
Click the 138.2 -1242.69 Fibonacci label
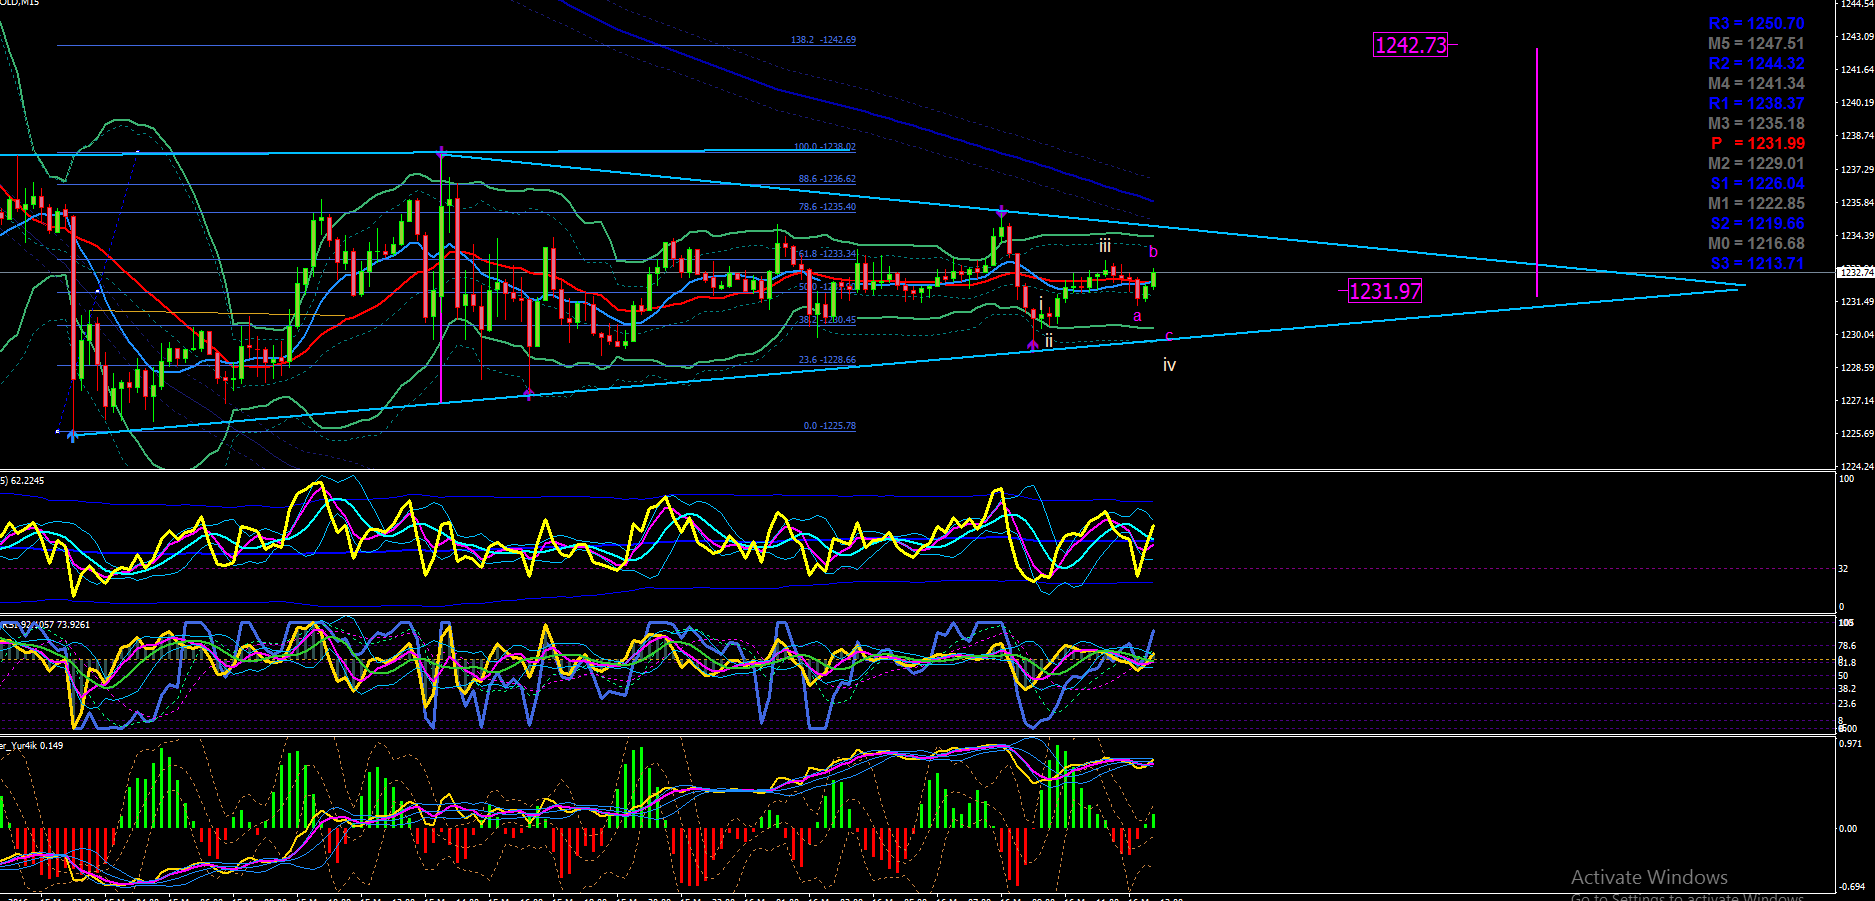823,40
